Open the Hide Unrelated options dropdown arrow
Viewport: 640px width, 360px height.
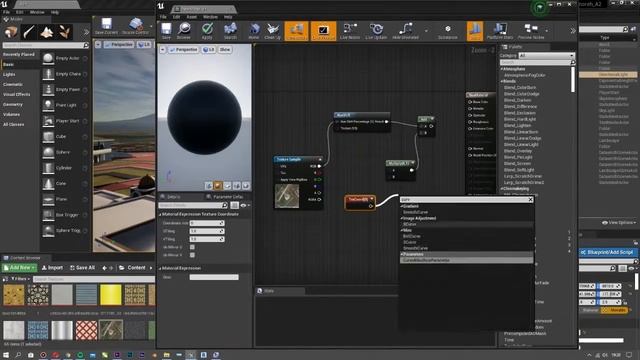coord(427,31)
